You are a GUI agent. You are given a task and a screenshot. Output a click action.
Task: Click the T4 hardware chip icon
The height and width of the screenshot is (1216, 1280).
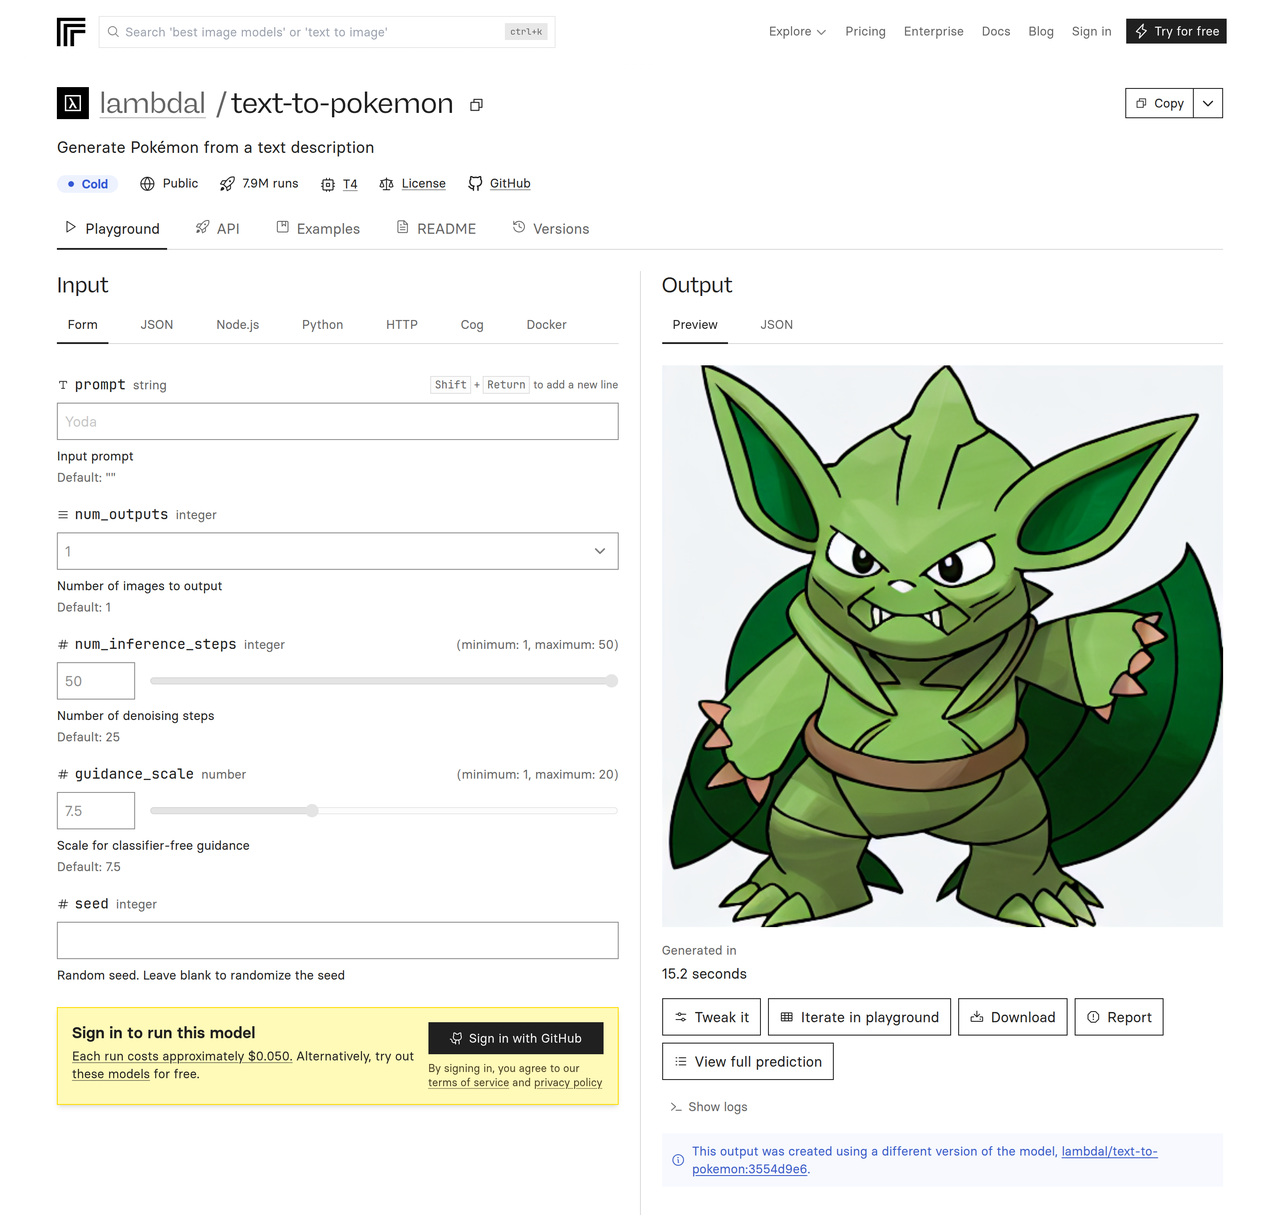coord(328,184)
